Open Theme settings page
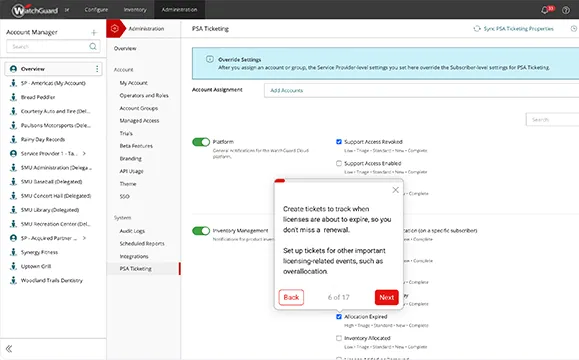 point(128,184)
